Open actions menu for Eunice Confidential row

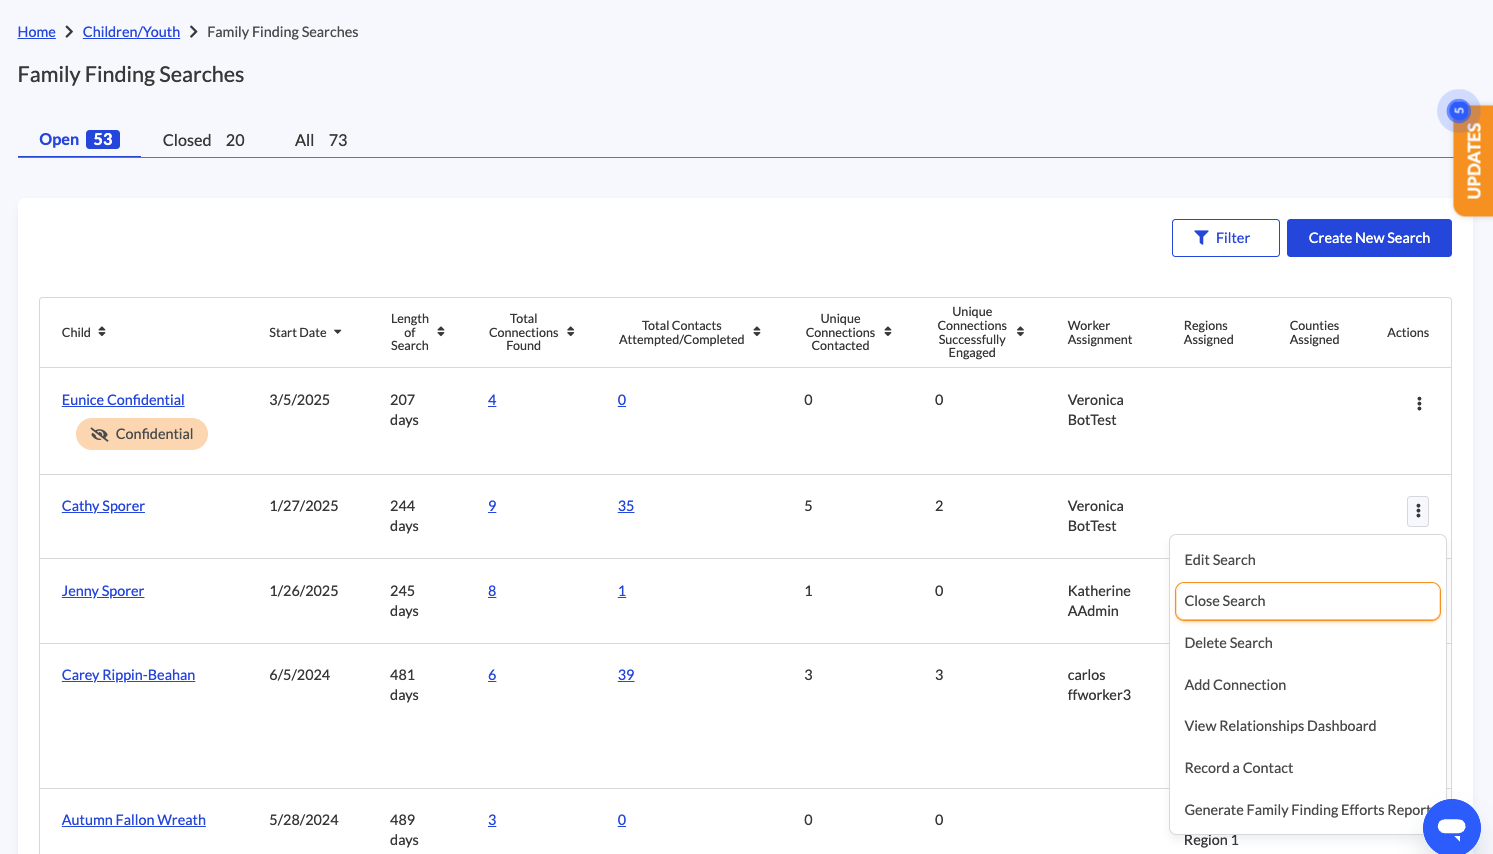[x=1418, y=404]
